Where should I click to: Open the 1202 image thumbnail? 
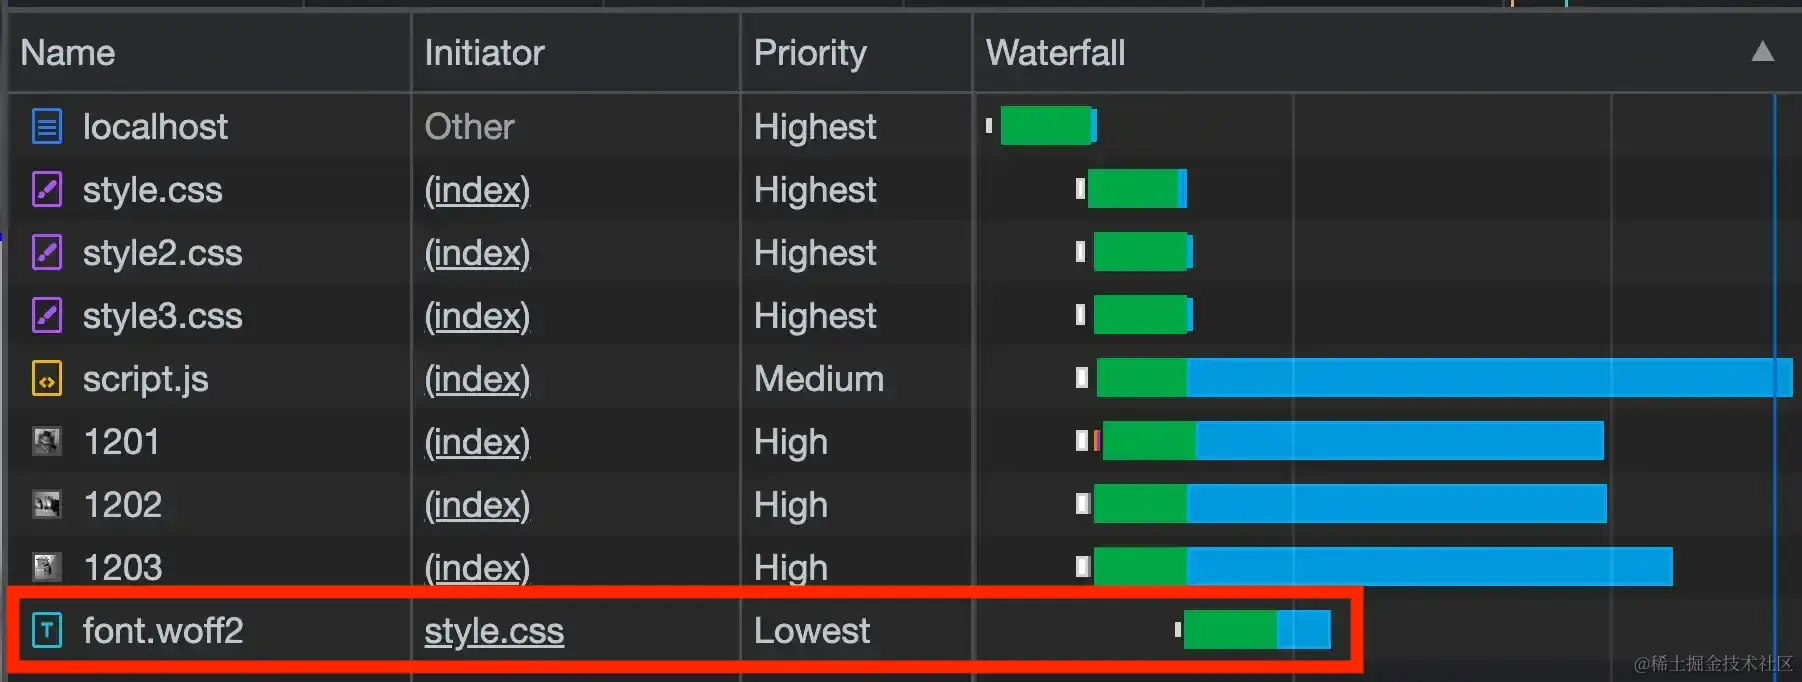pos(47,505)
